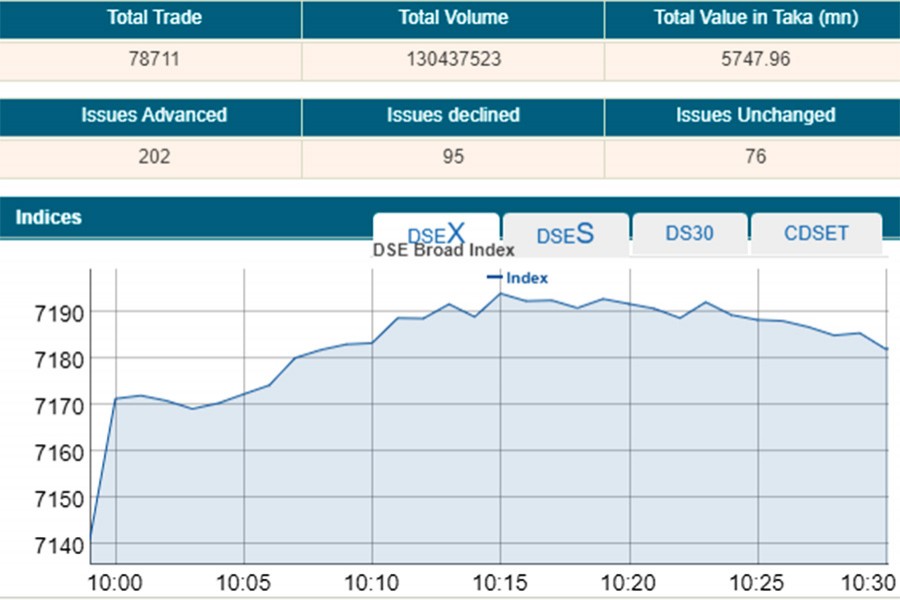Click the blue Index legend line marker
The height and width of the screenshot is (600, 900).
click(x=494, y=278)
